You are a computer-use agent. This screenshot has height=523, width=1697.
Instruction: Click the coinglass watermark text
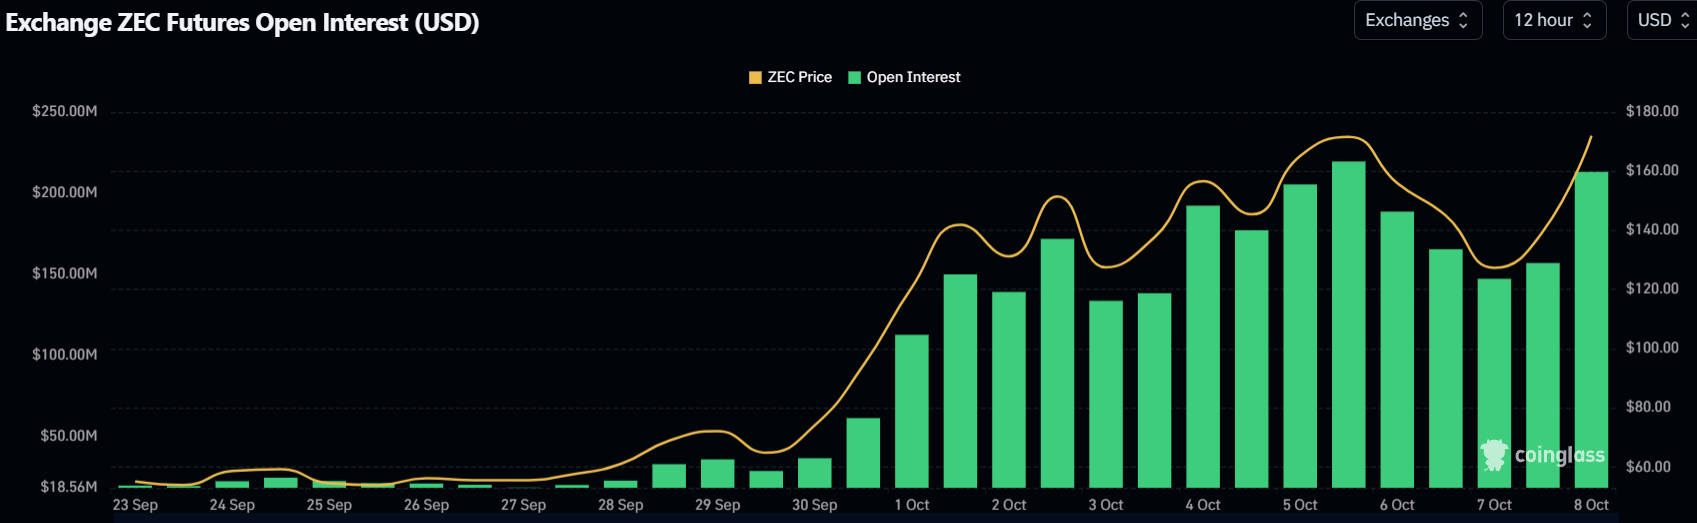(x=1559, y=455)
